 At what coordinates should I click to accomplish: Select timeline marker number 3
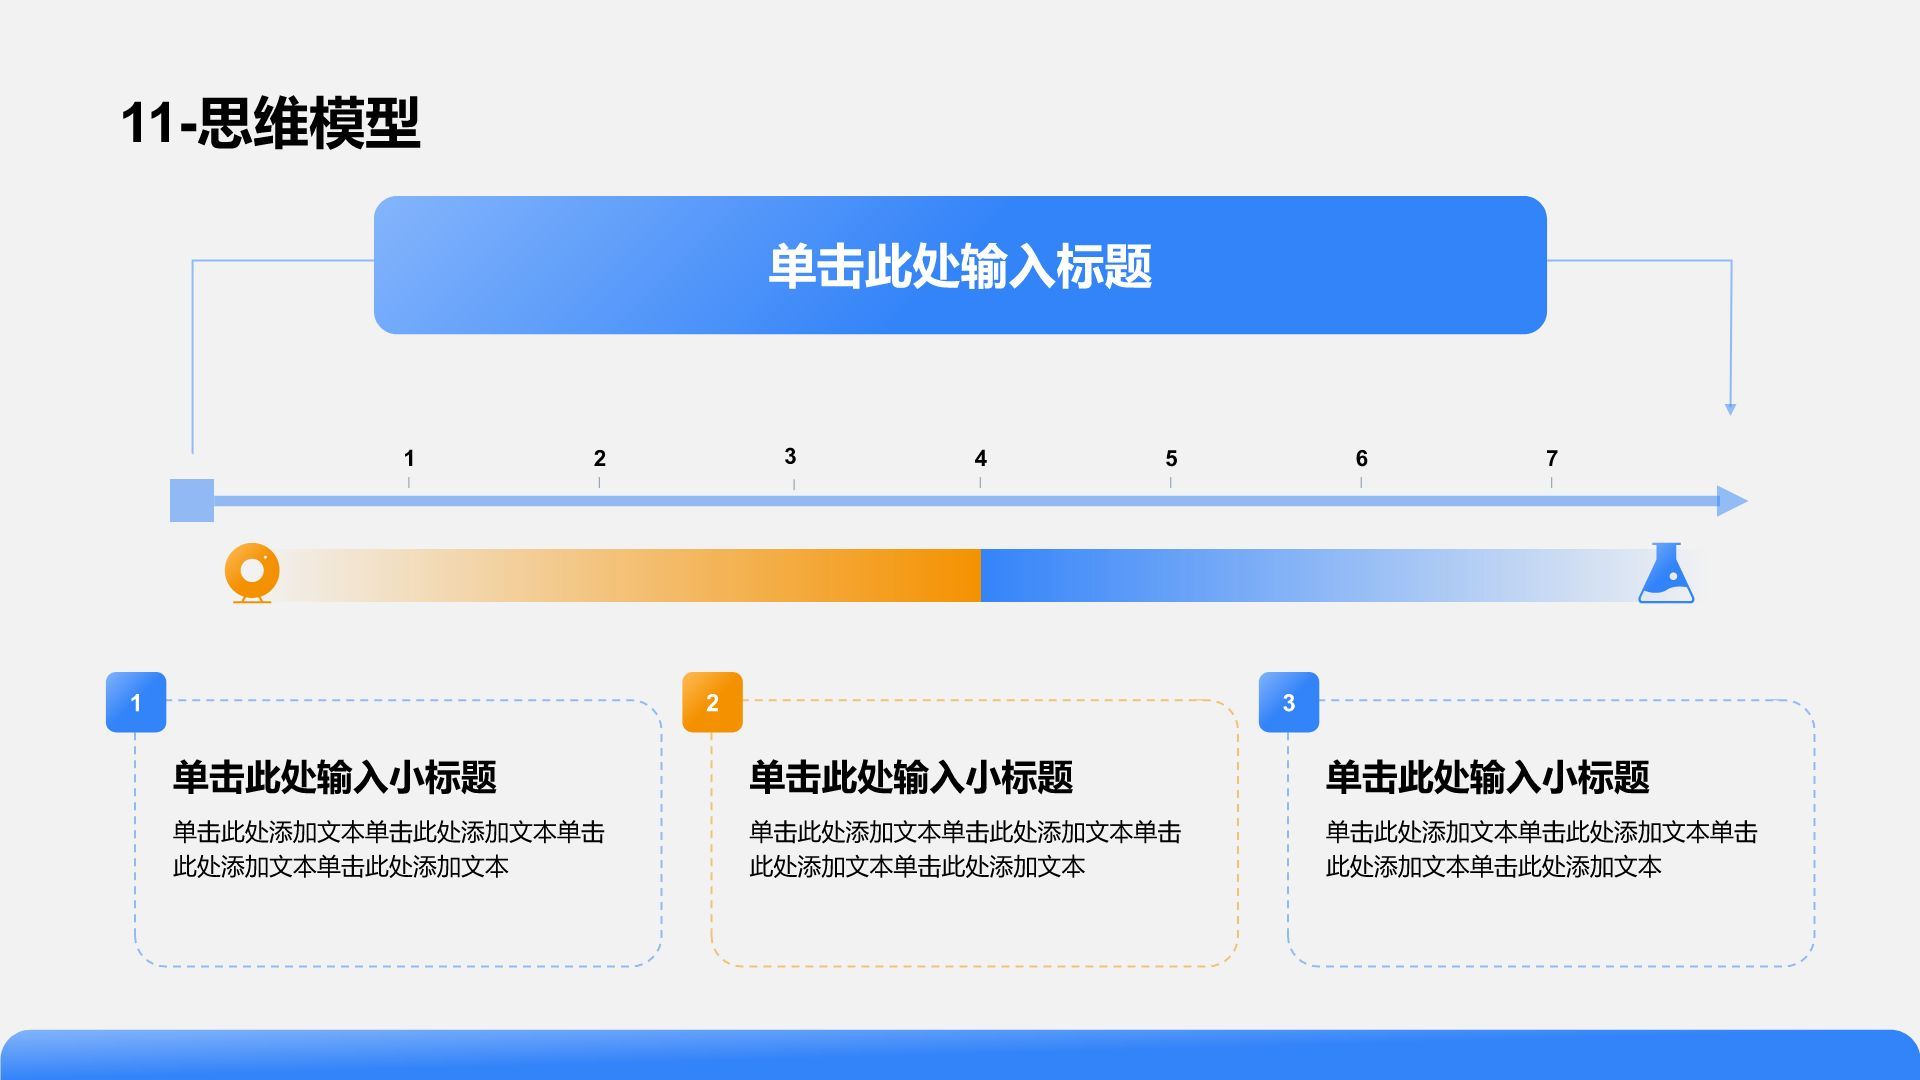790,456
